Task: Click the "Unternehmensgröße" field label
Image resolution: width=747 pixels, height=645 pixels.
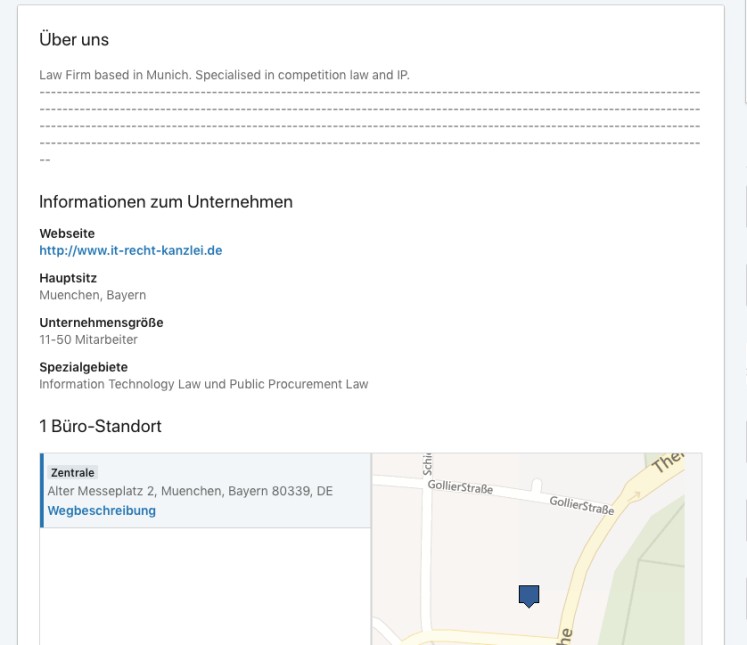Action: coord(101,323)
